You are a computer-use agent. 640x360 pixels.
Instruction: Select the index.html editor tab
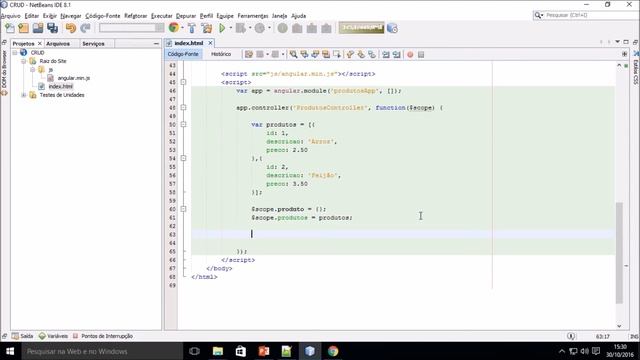click(x=188, y=43)
